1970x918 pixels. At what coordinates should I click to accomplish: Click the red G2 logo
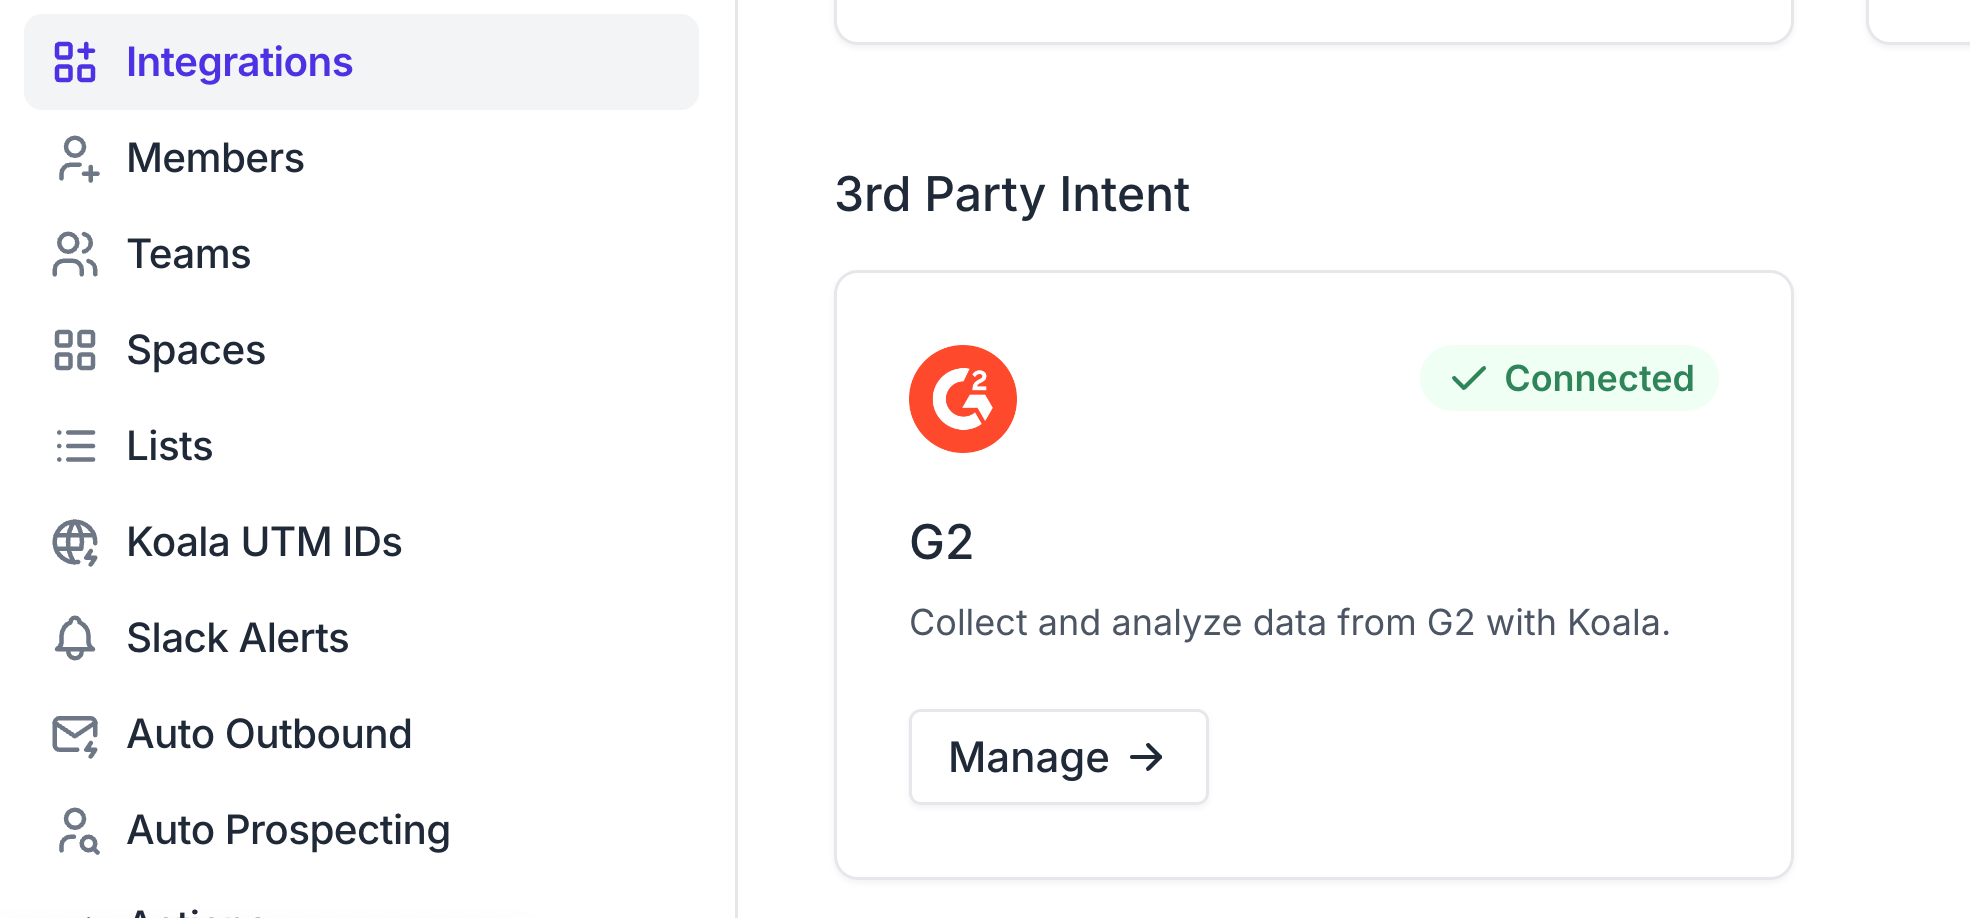tap(962, 399)
